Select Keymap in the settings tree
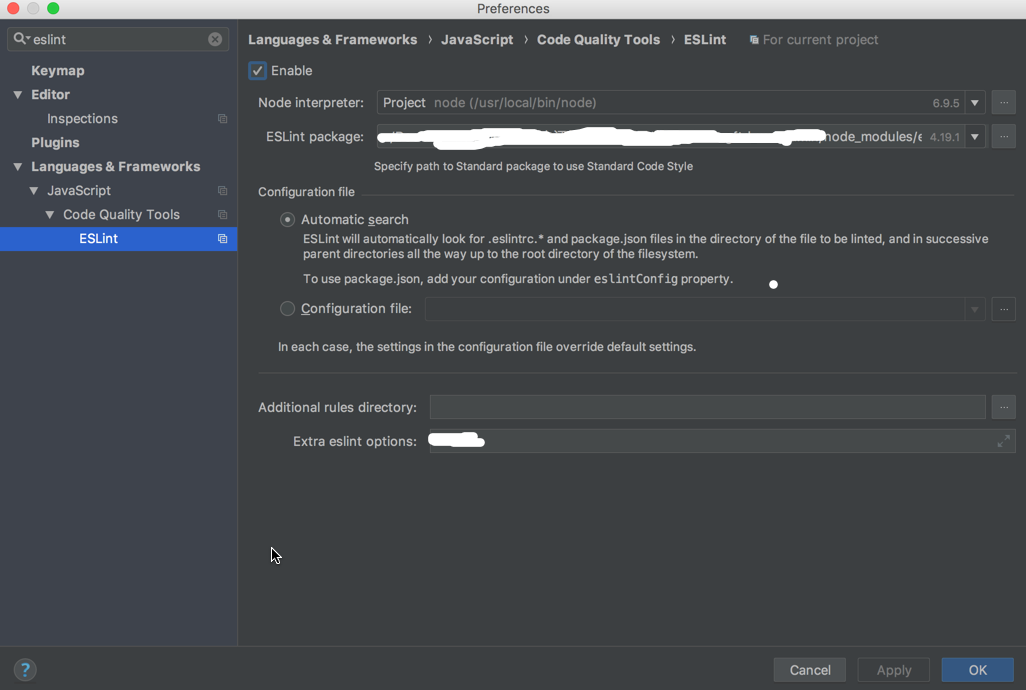The width and height of the screenshot is (1026, 690). click(58, 71)
